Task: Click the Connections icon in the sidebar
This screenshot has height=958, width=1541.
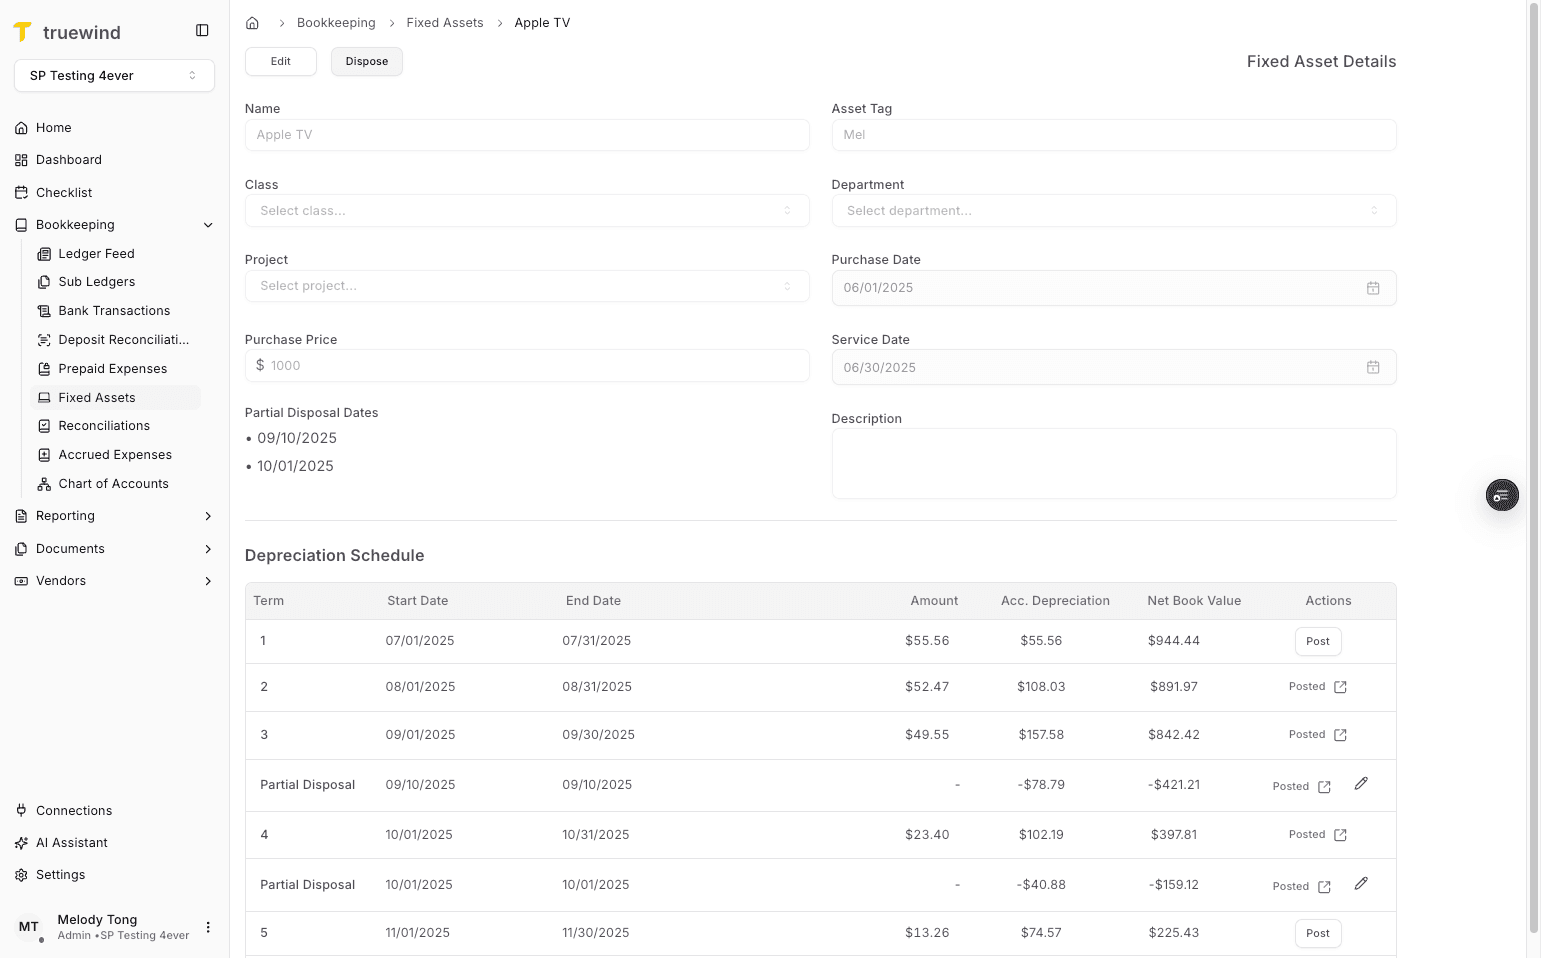Action: [21, 810]
